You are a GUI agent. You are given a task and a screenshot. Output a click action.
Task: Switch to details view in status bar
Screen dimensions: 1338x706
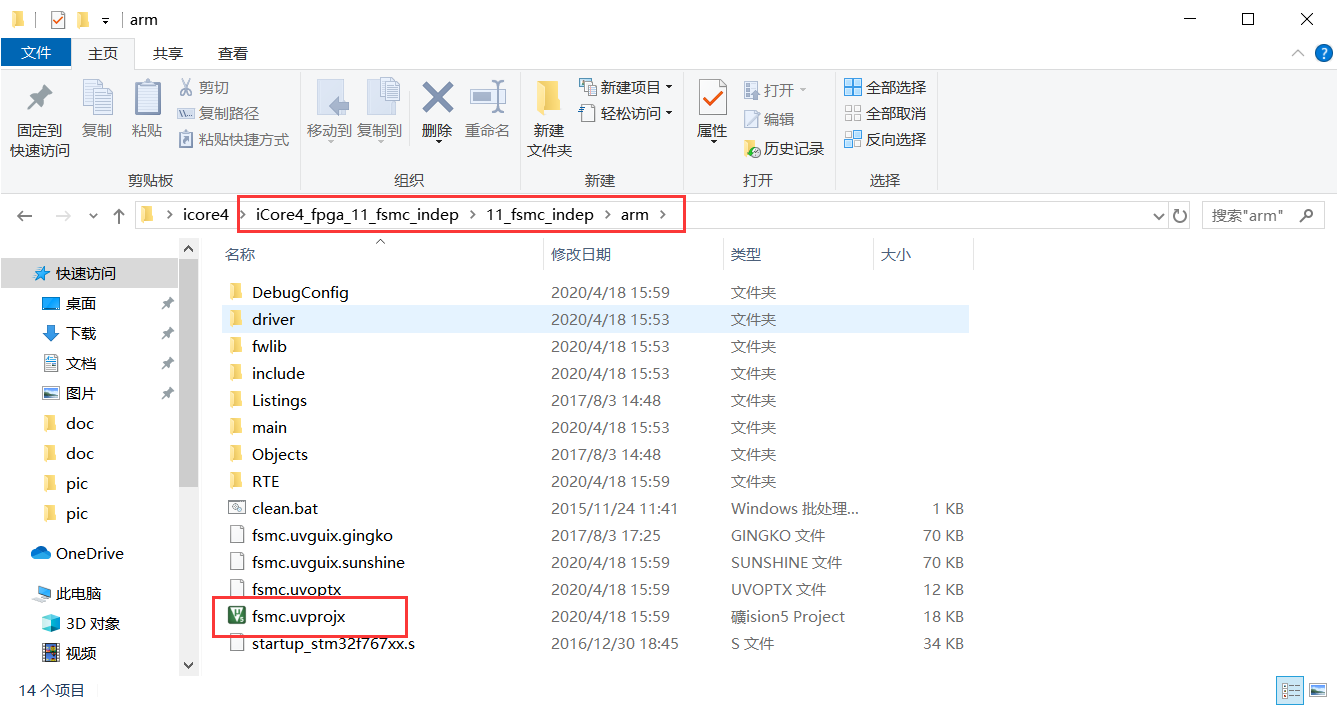(x=1291, y=691)
